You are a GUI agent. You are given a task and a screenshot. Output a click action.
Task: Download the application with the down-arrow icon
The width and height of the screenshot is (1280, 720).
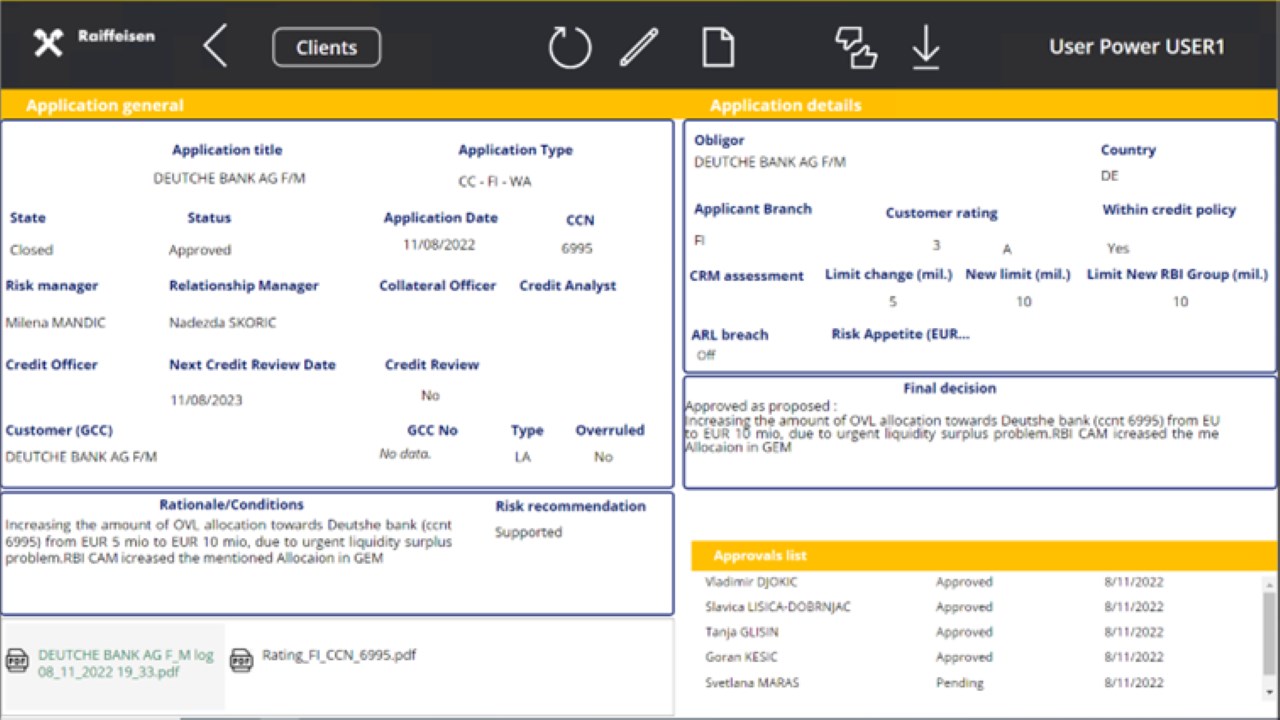point(926,47)
